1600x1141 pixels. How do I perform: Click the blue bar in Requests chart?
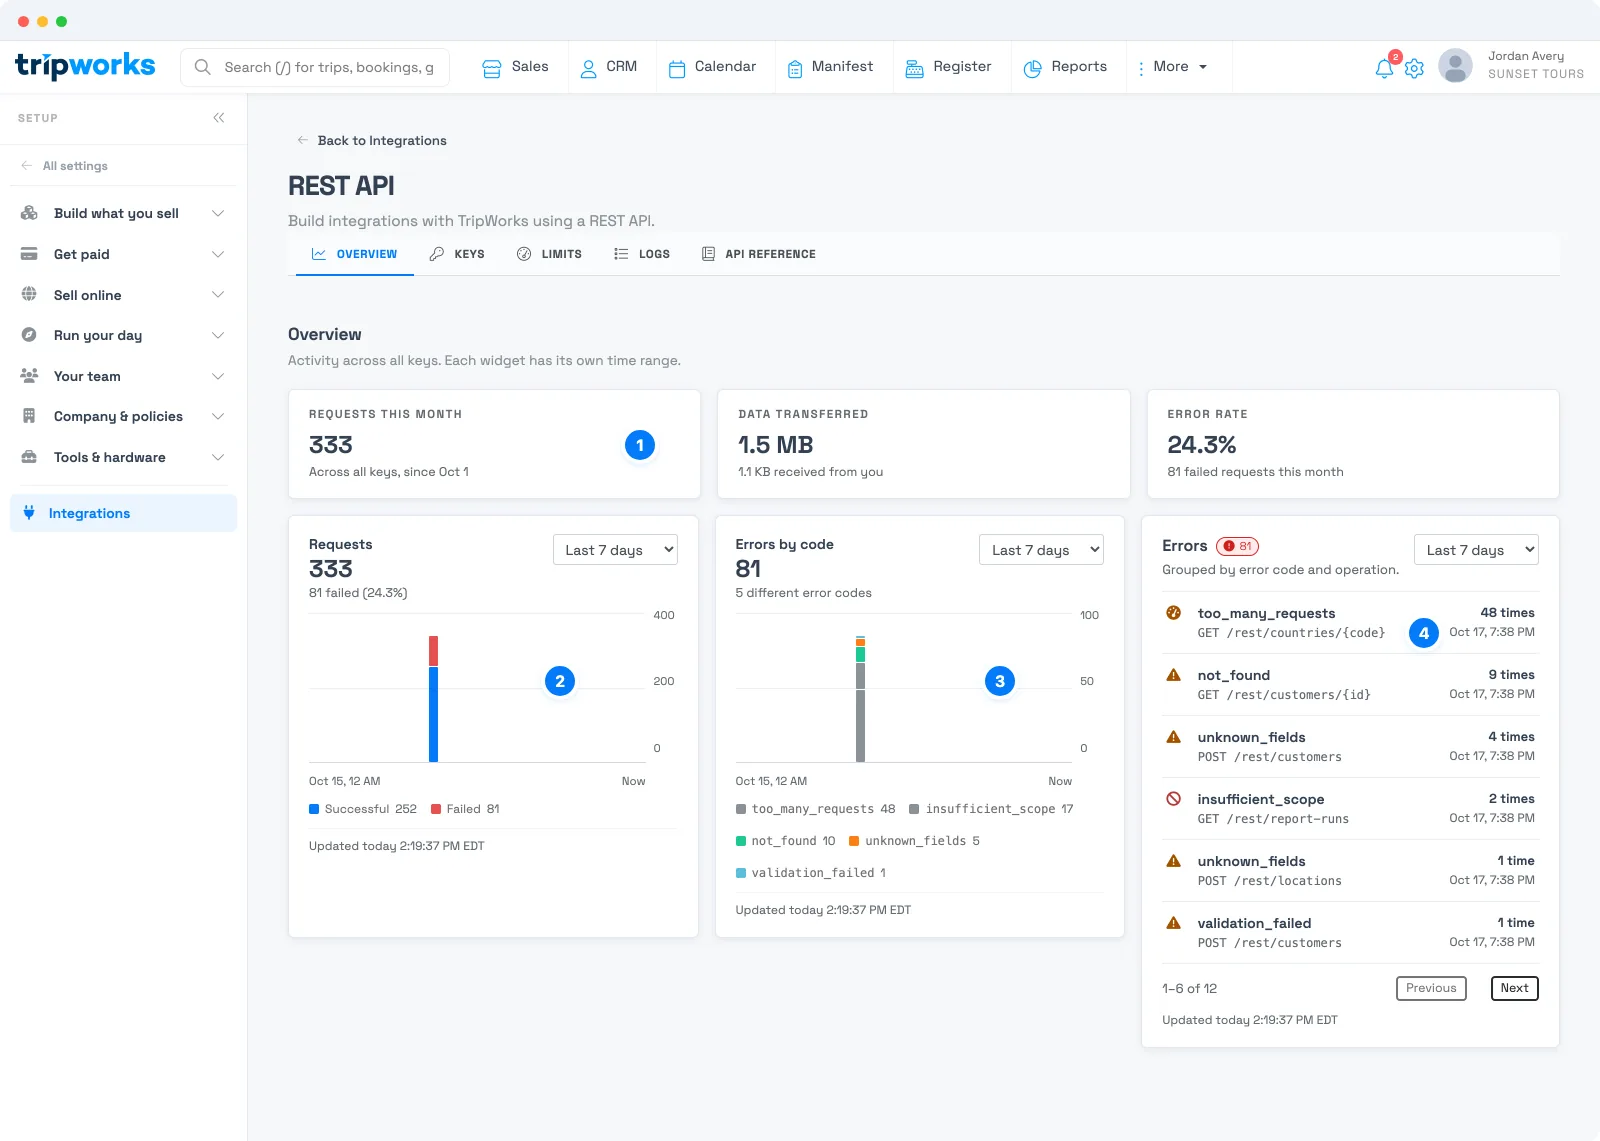[433, 714]
